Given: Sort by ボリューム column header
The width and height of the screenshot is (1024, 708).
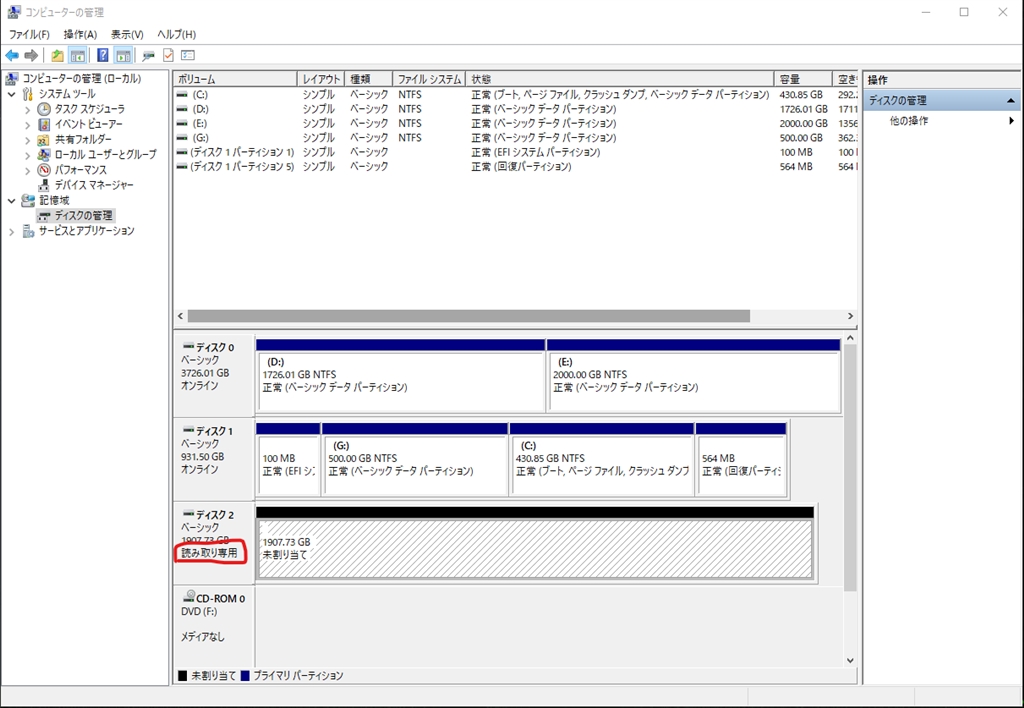Looking at the screenshot, I should point(235,79).
